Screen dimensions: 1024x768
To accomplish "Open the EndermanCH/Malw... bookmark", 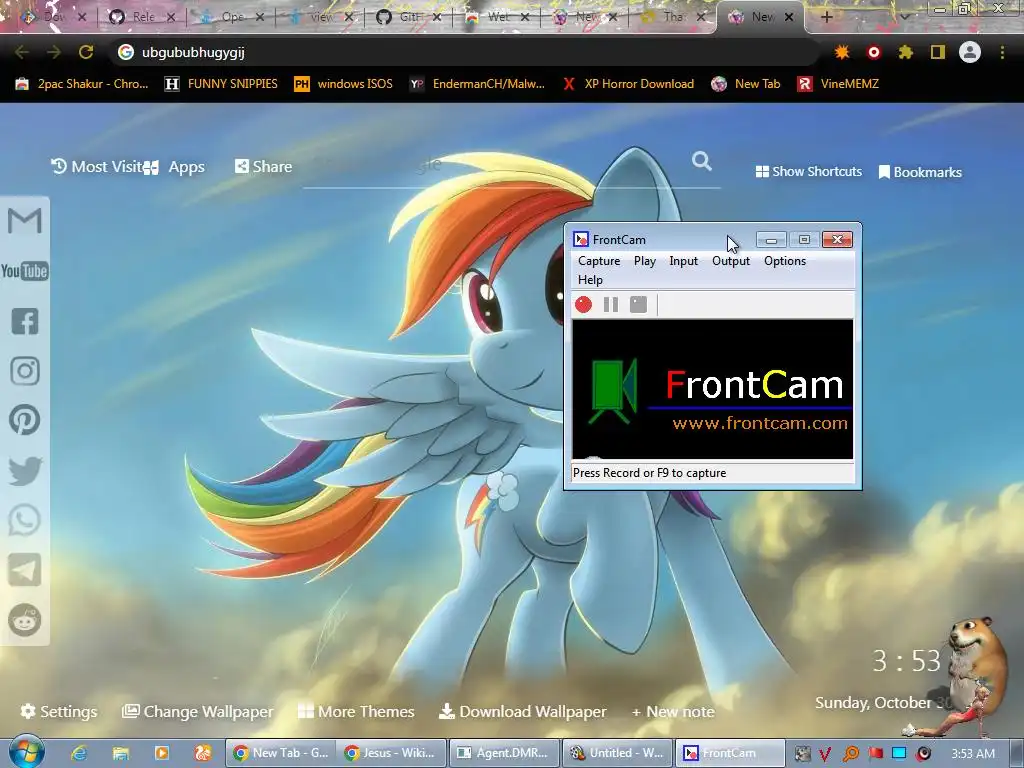I will [x=477, y=84].
